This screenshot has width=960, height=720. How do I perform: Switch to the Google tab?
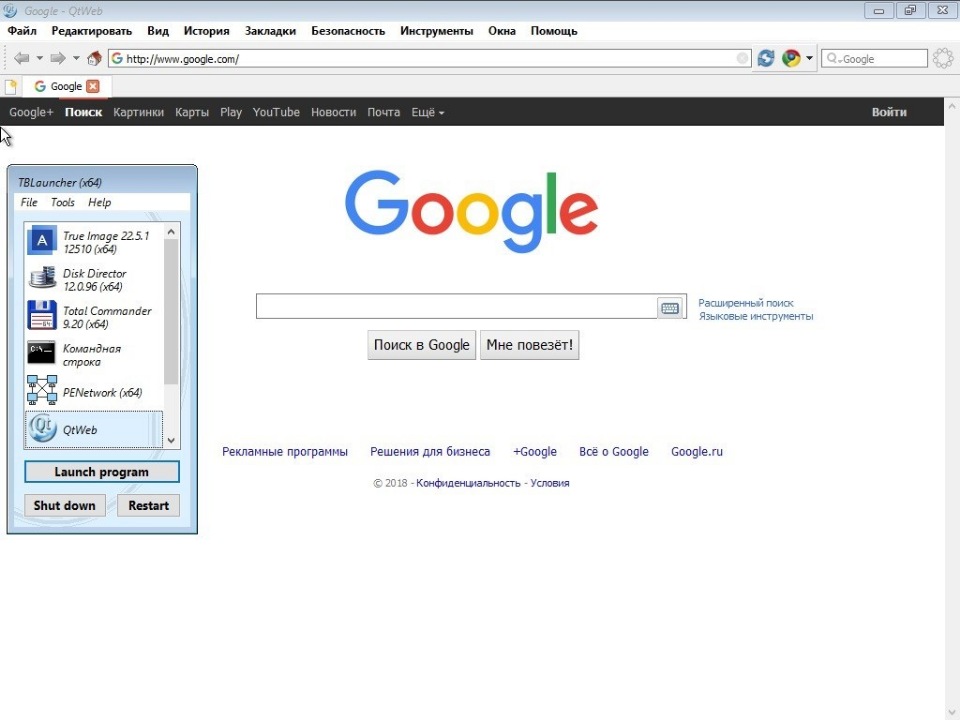click(x=66, y=86)
